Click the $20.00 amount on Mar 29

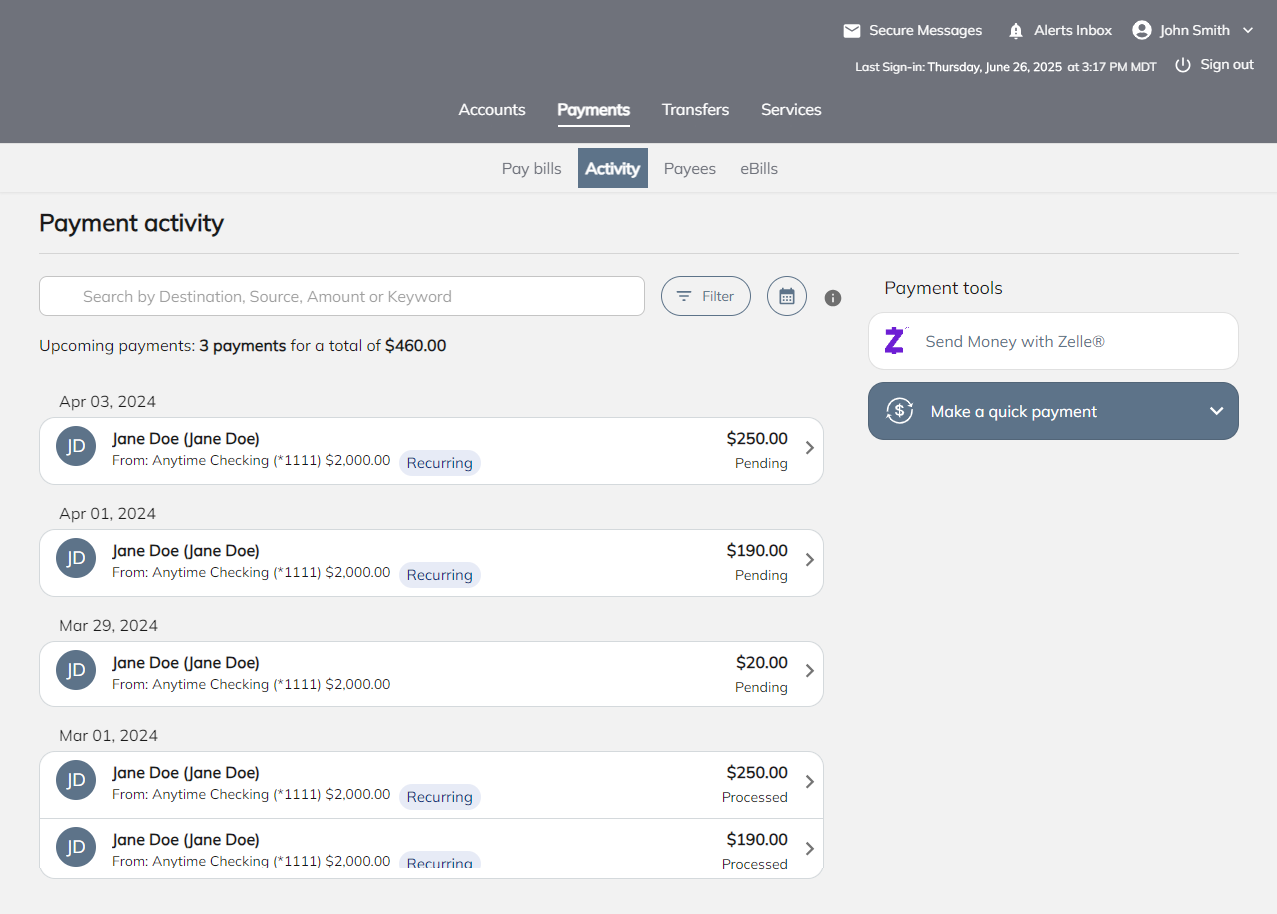(762, 662)
